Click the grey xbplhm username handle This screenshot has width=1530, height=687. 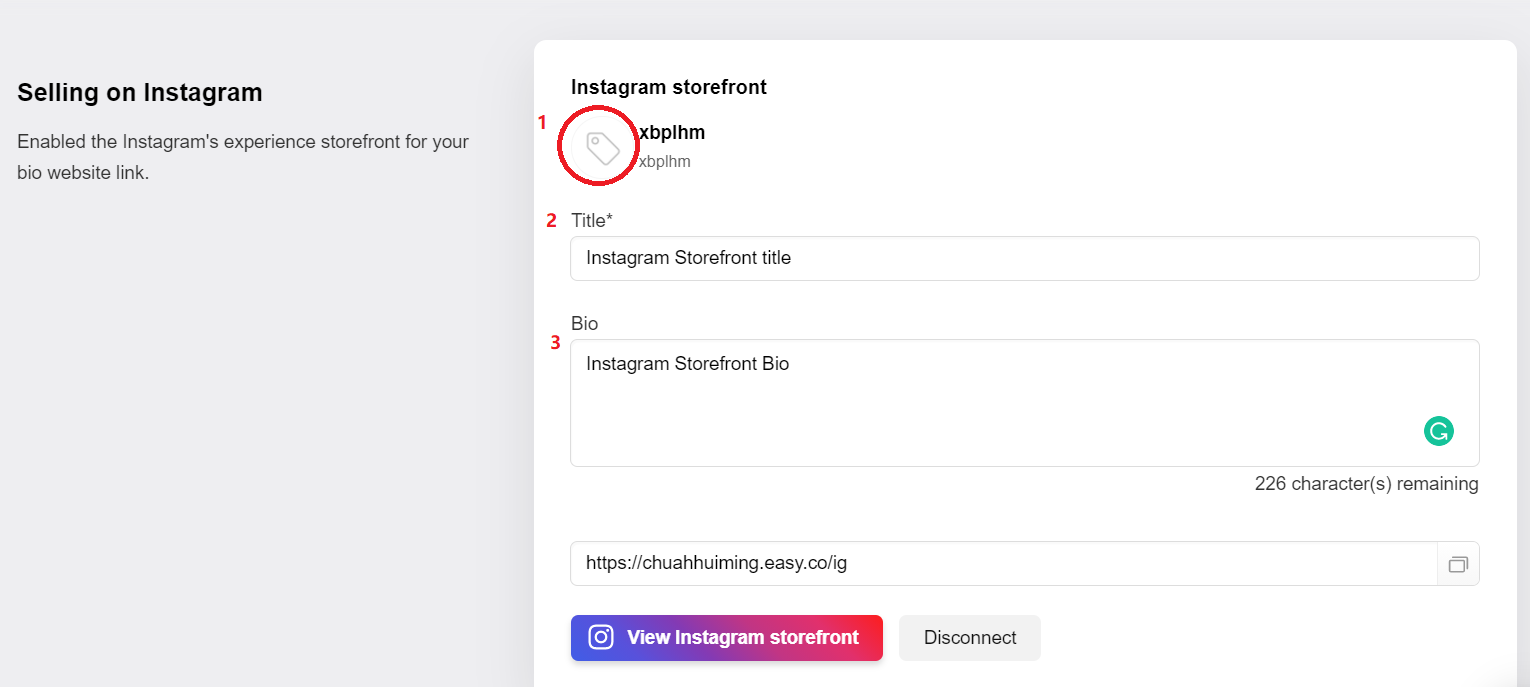(665, 161)
